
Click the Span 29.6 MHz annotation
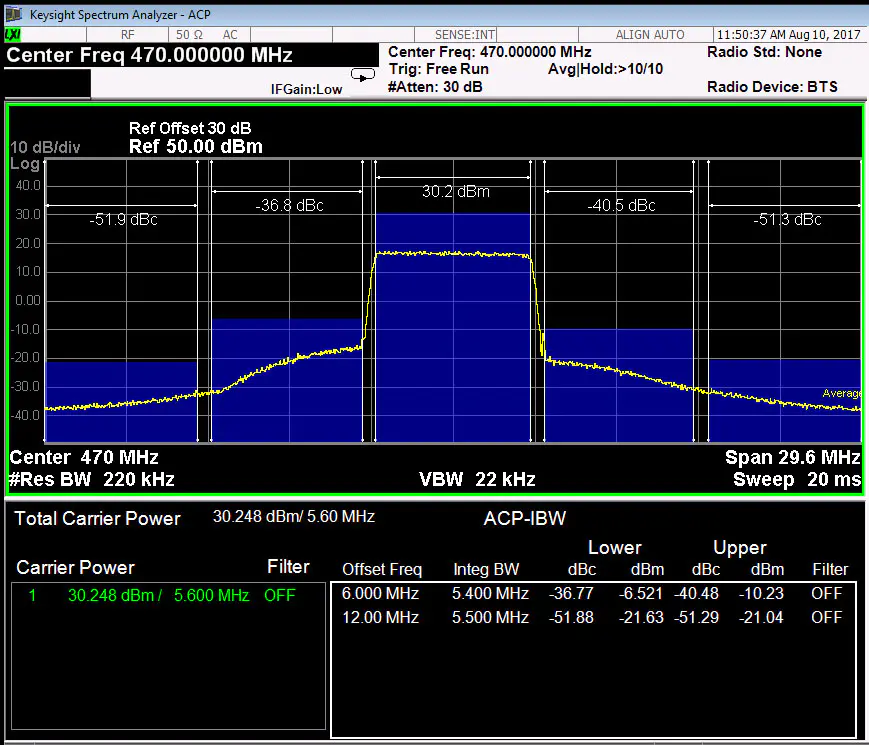click(792, 457)
